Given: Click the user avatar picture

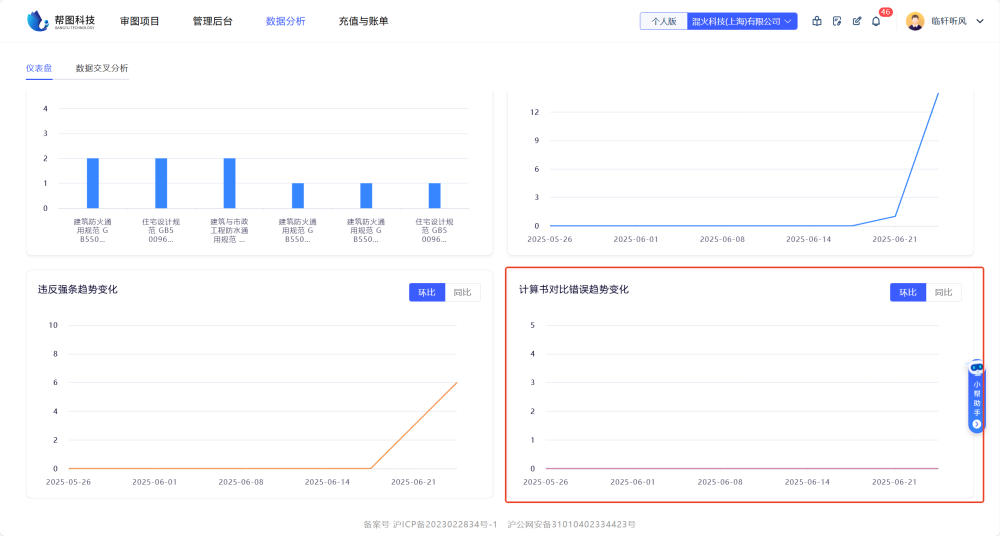Looking at the screenshot, I should pos(915,21).
